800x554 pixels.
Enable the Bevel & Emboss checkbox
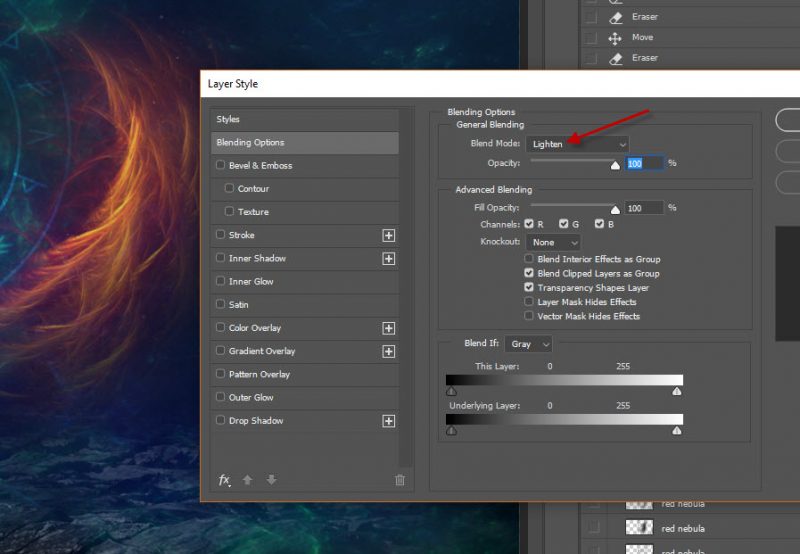221,166
